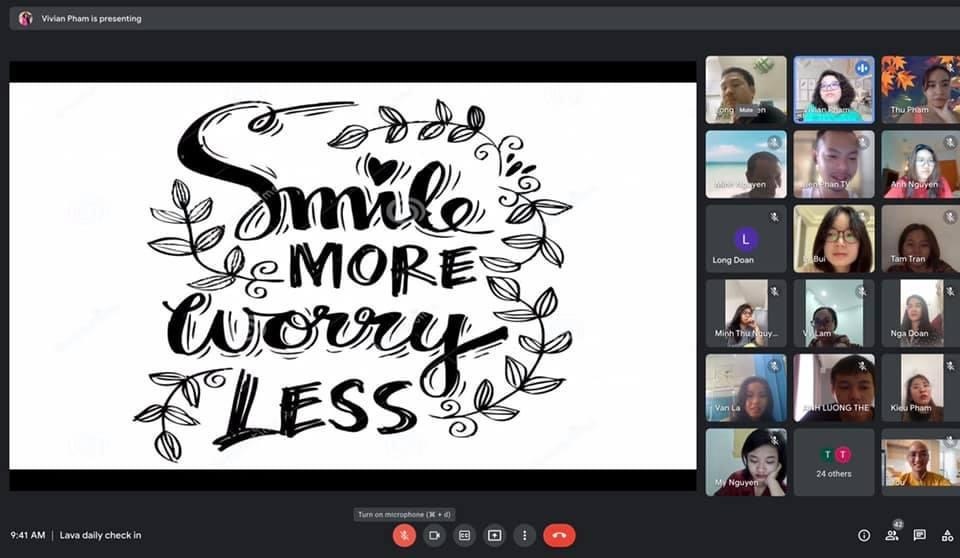Viewport: 960px width, 558px height.
Task: Leave call with red hang-up button
Action: point(559,535)
